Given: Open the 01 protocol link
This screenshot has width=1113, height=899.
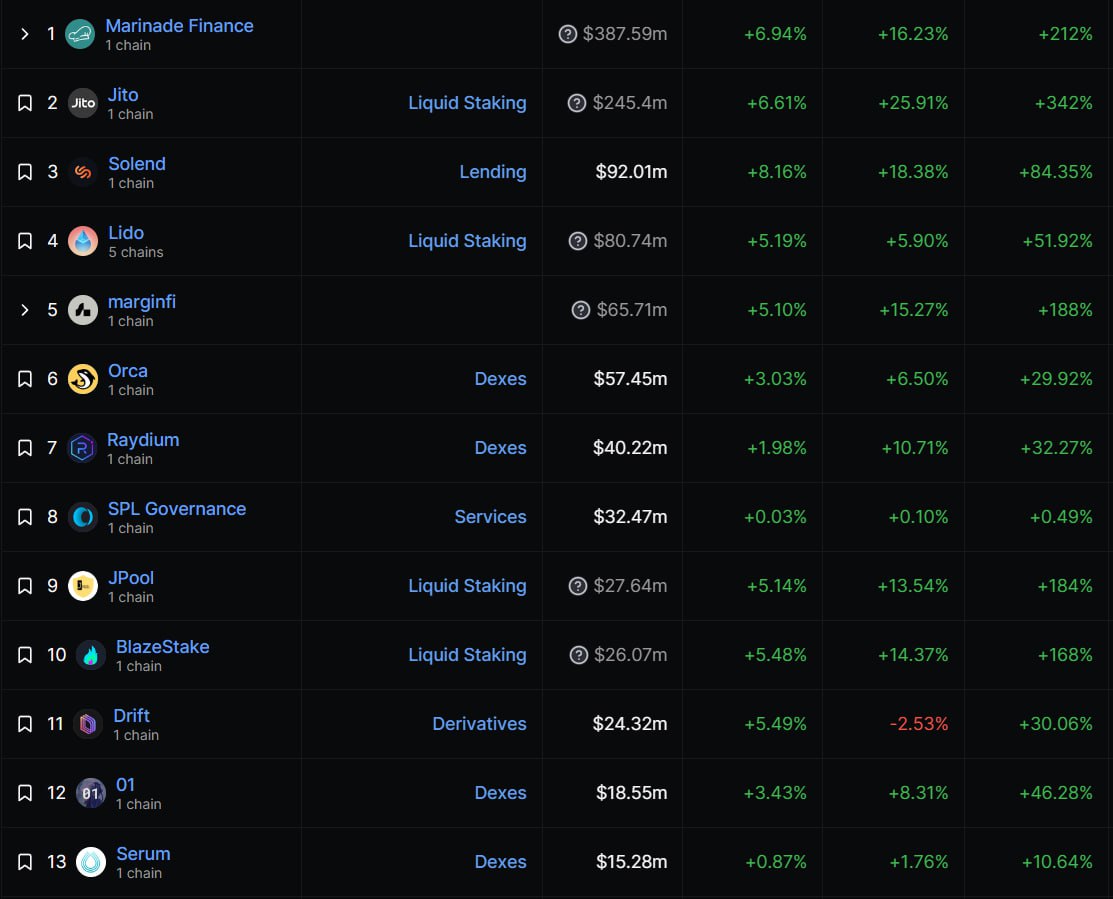Looking at the screenshot, I should point(125,784).
